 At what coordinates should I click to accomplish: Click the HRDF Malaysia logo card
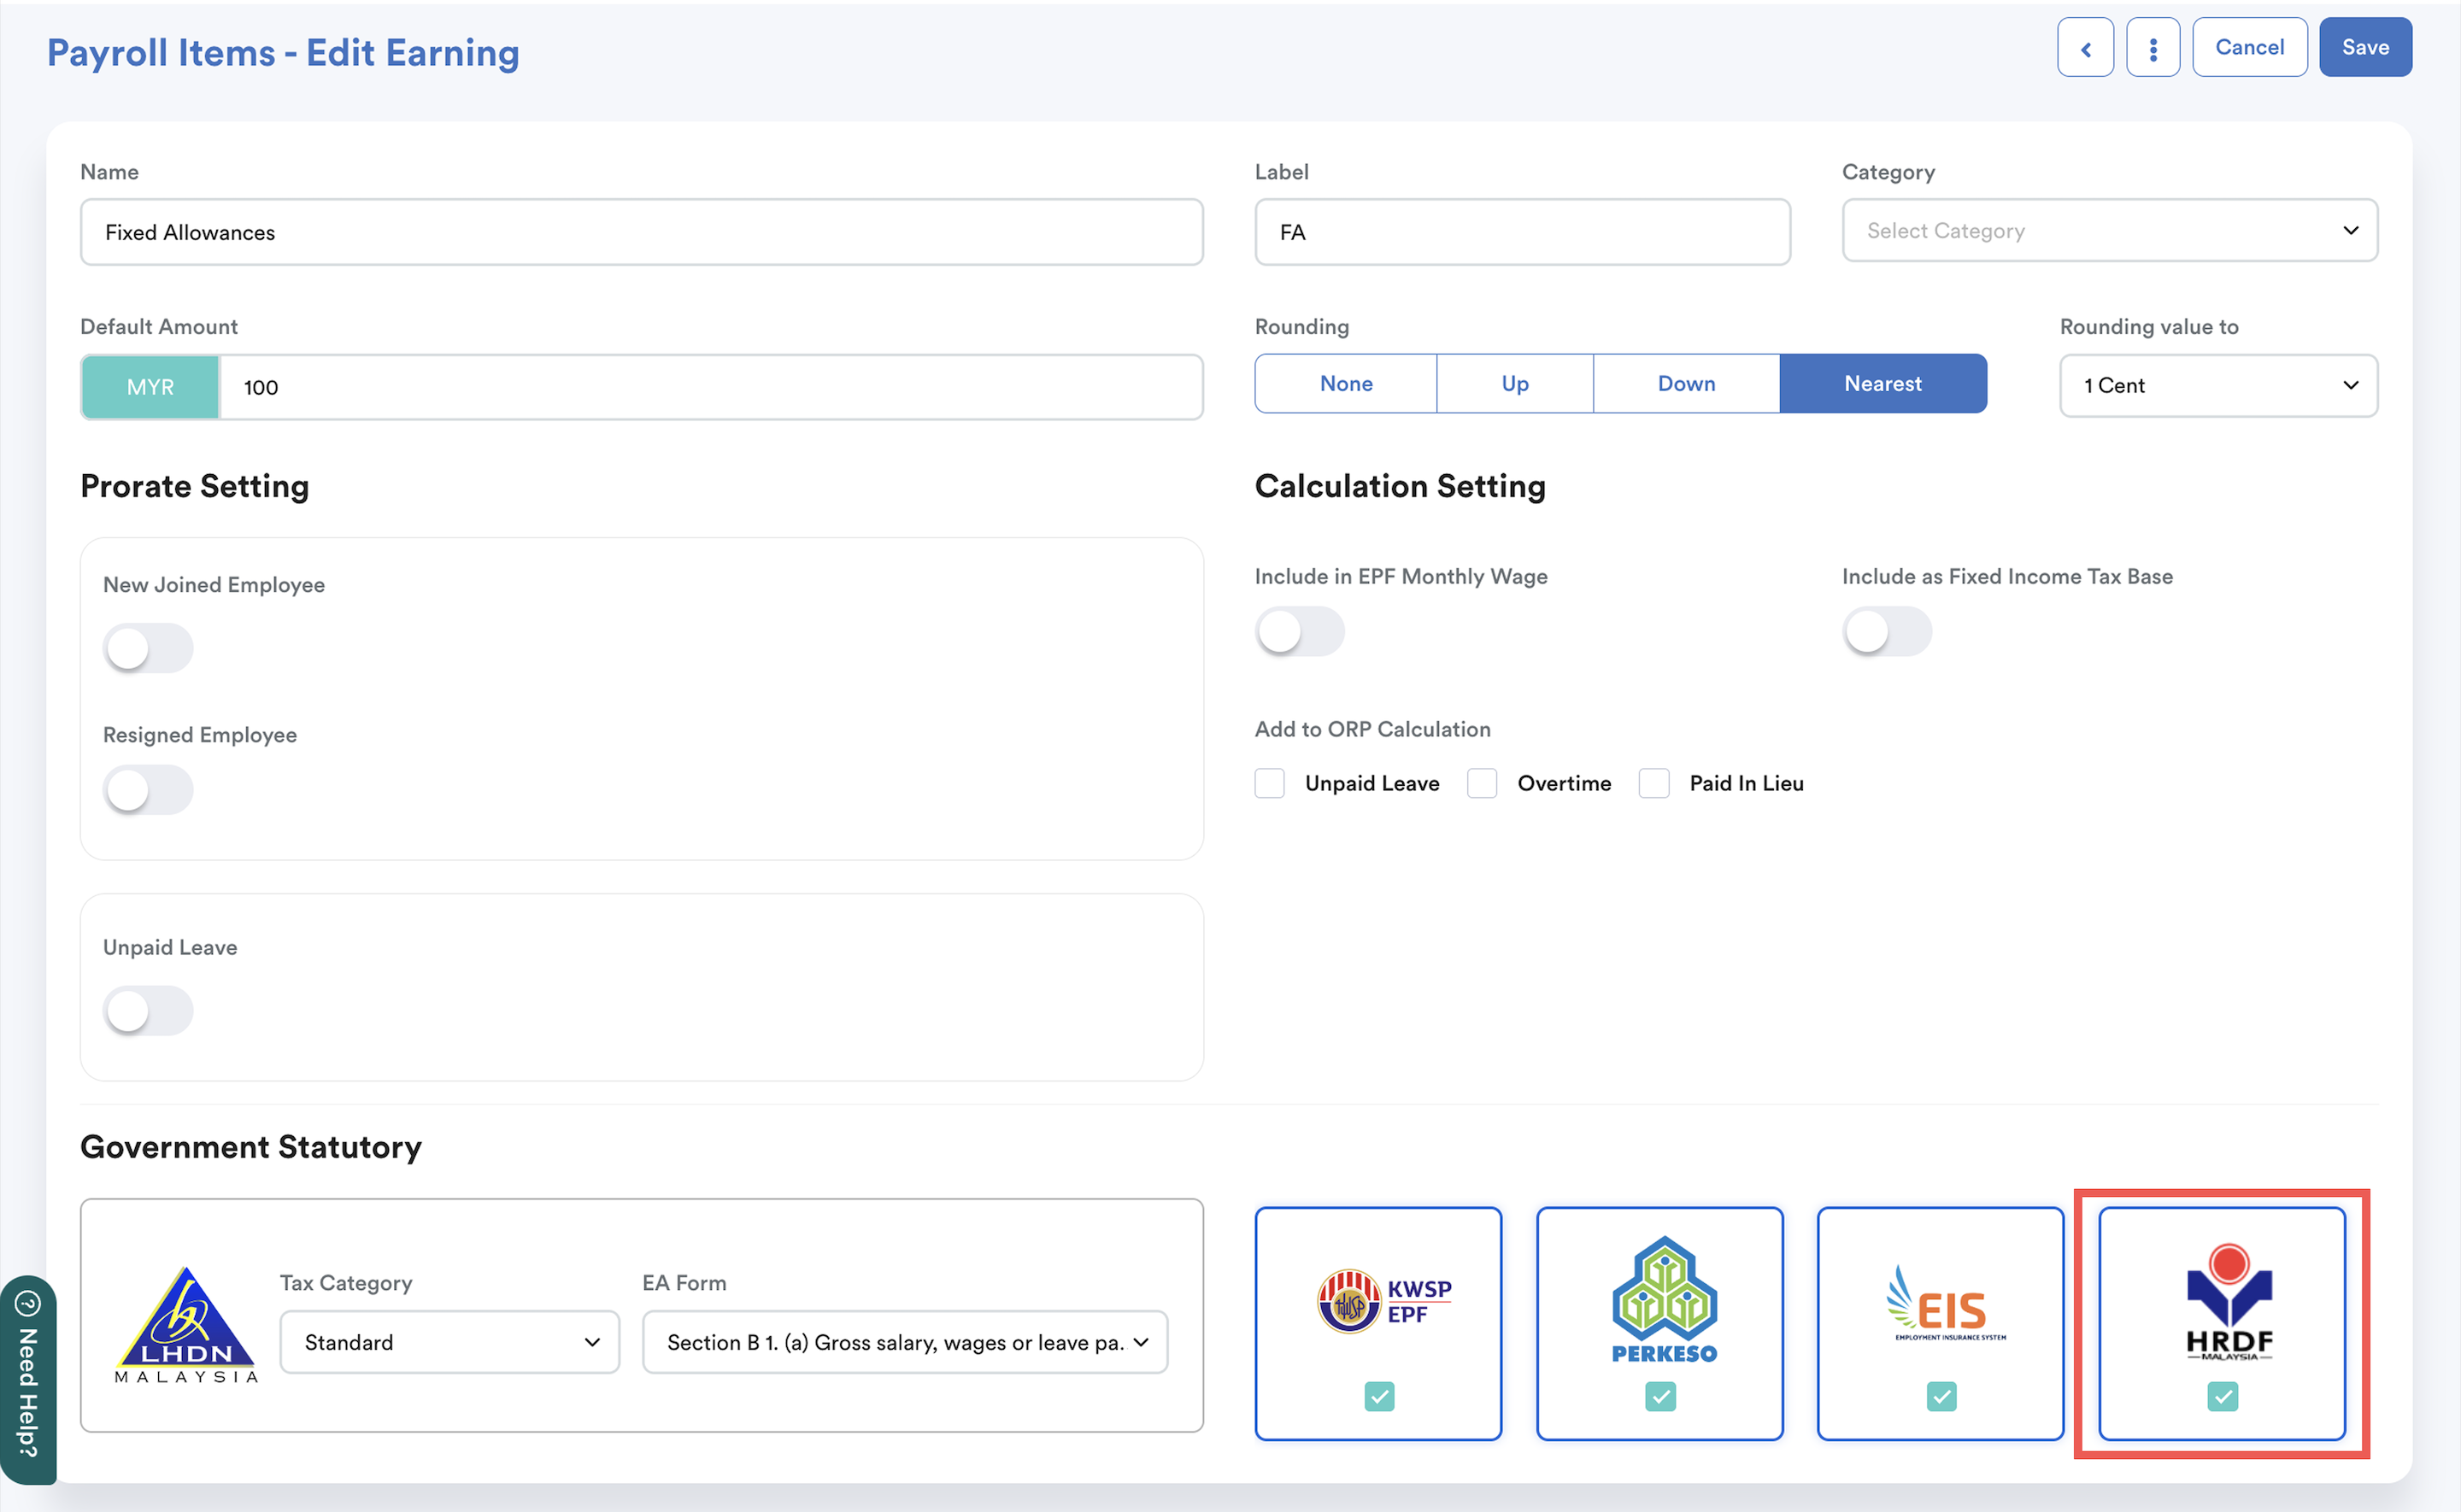[2228, 1300]
